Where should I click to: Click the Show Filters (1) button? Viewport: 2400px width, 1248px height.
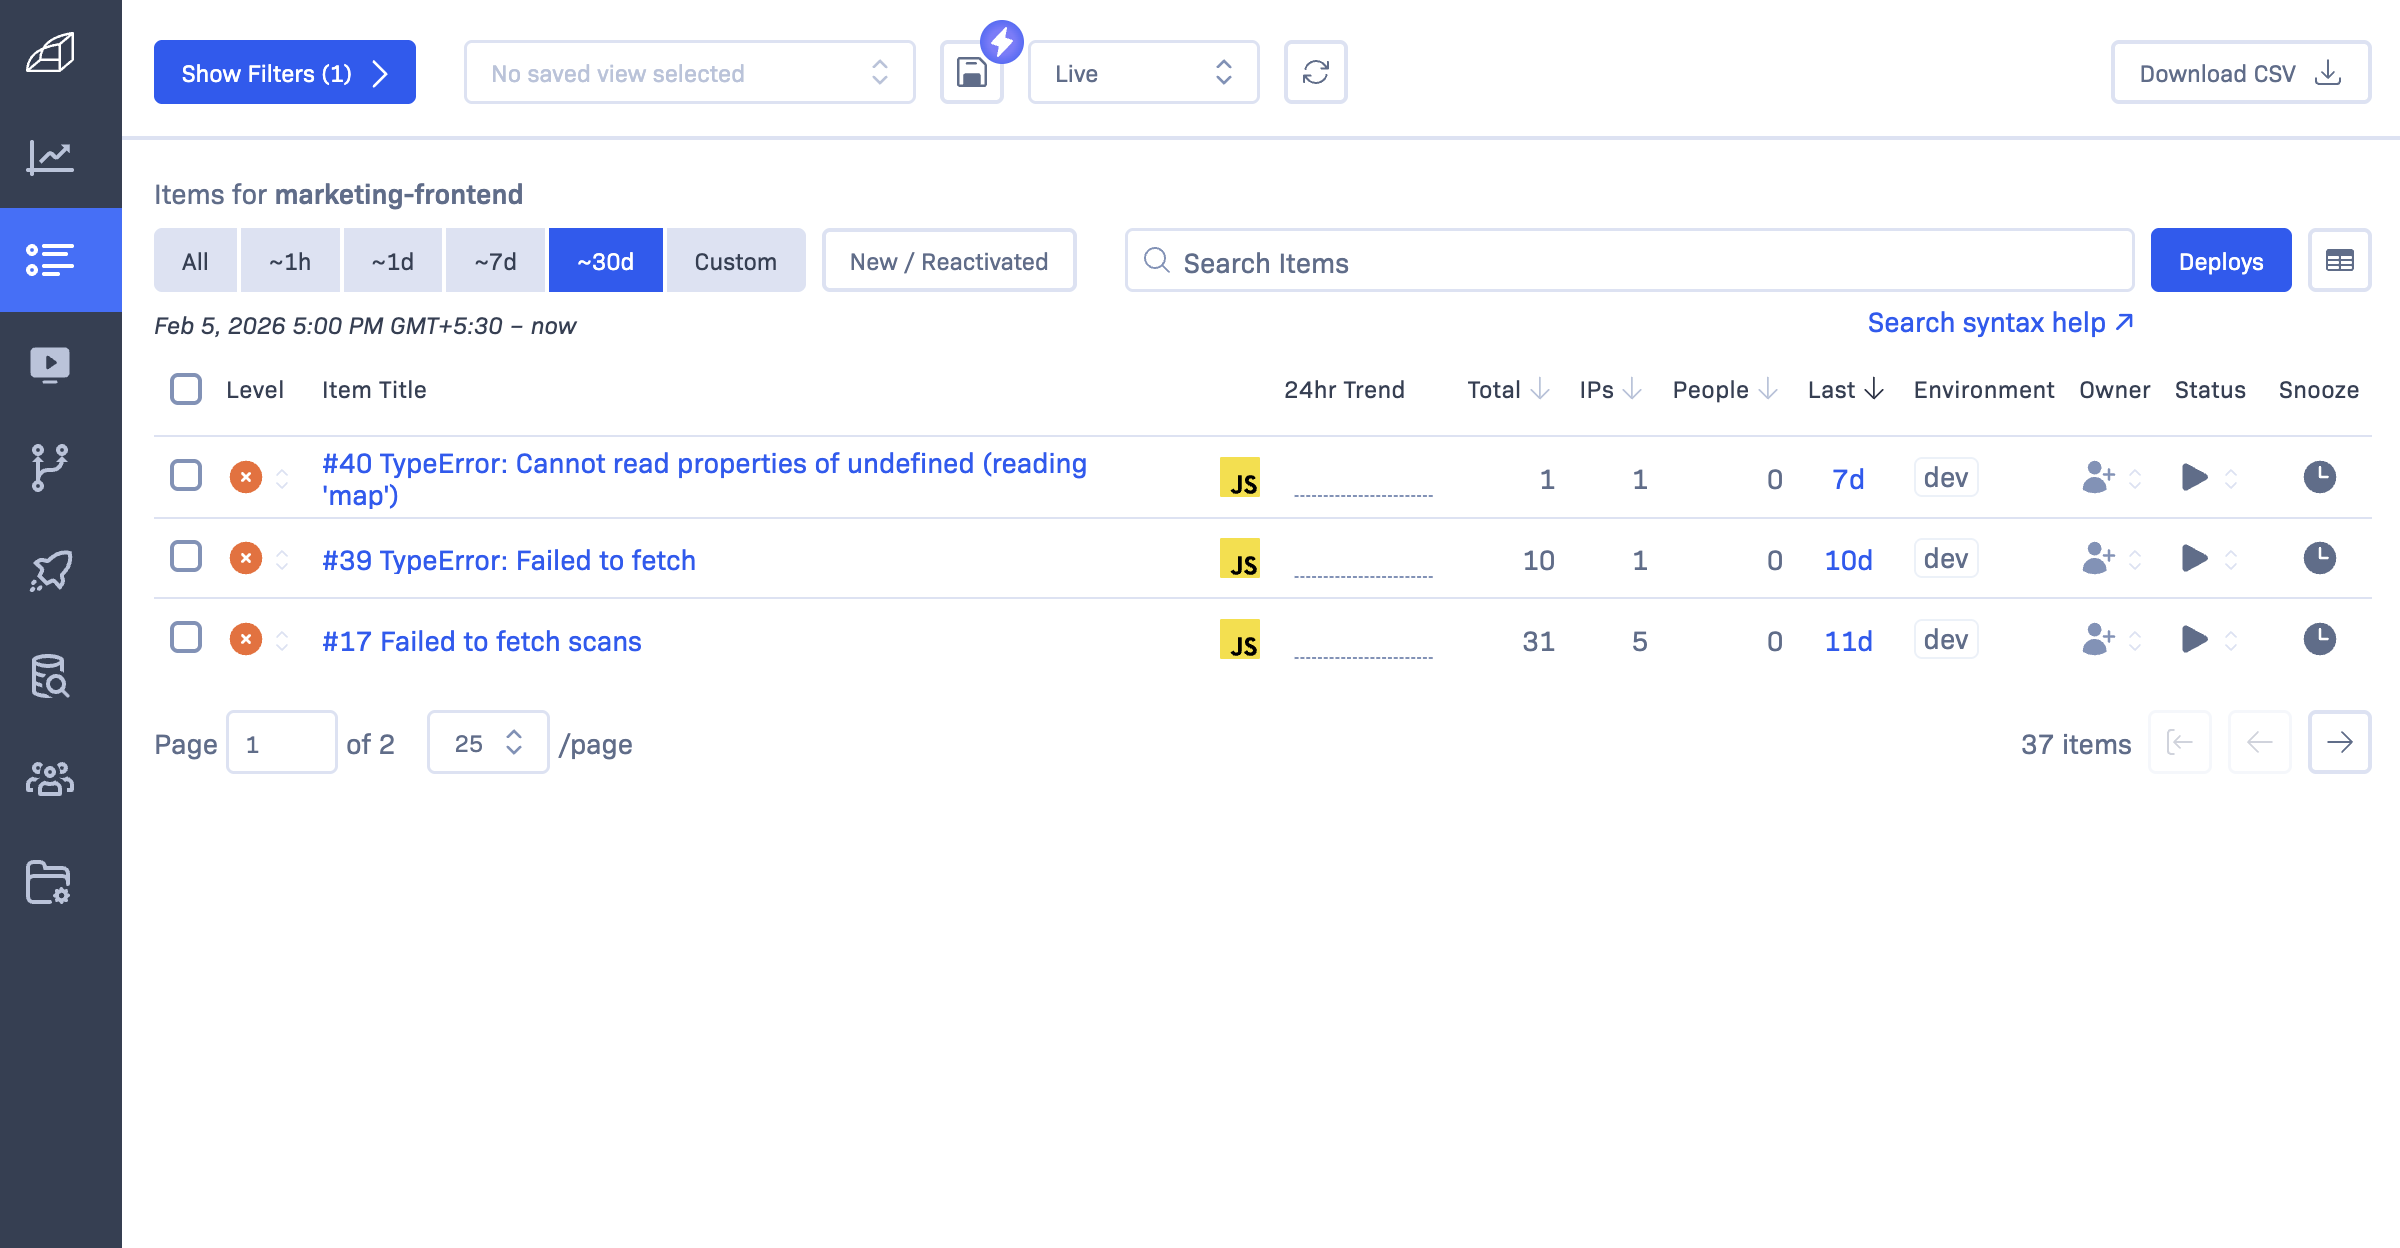[284, 73]
